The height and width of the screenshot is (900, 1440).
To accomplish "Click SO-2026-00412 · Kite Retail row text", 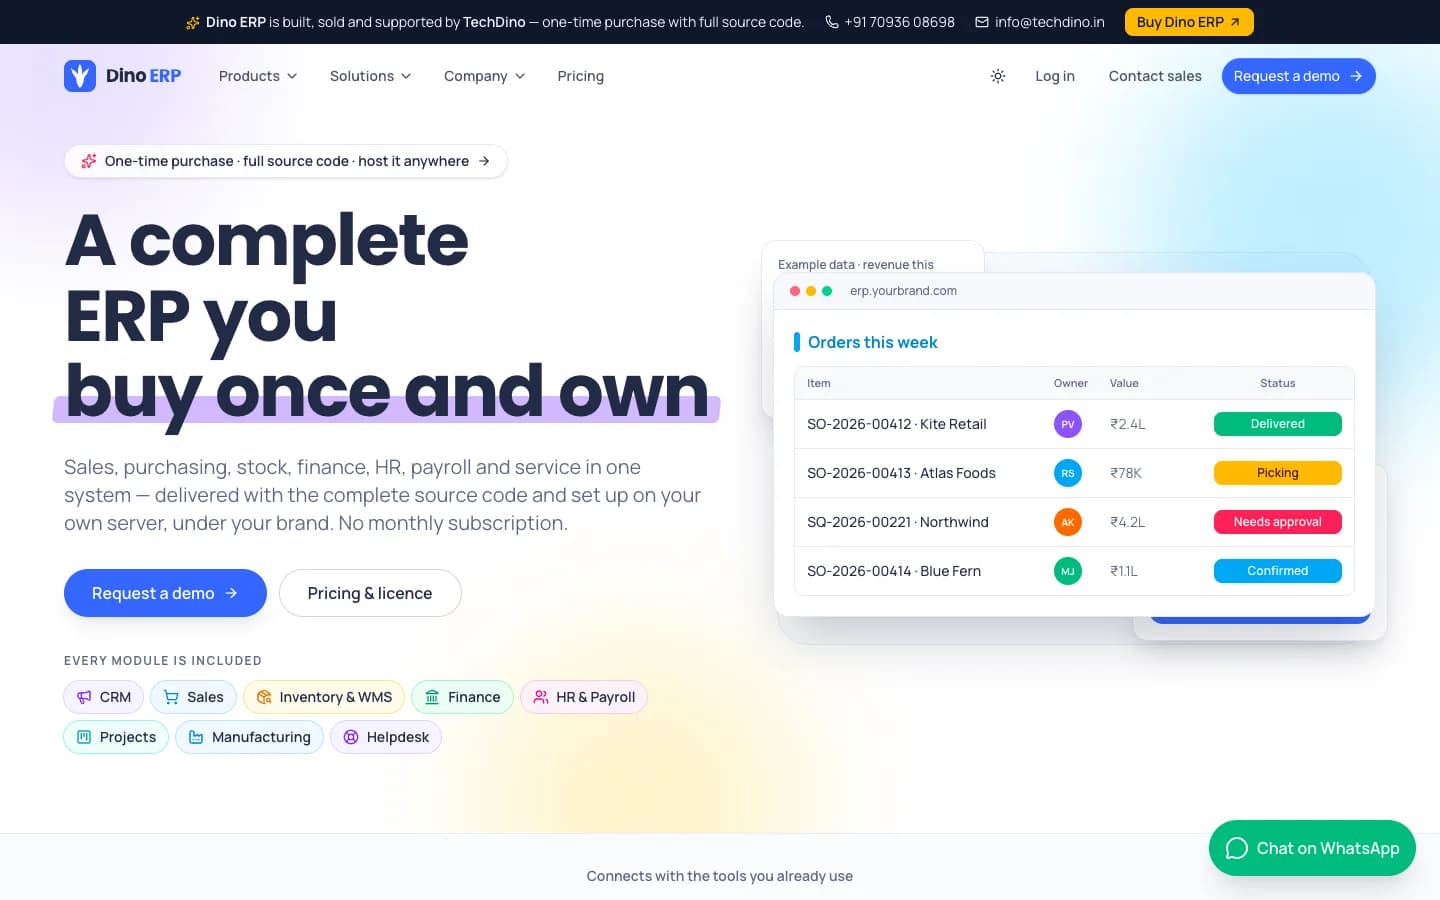I will [x=897, y=424].
